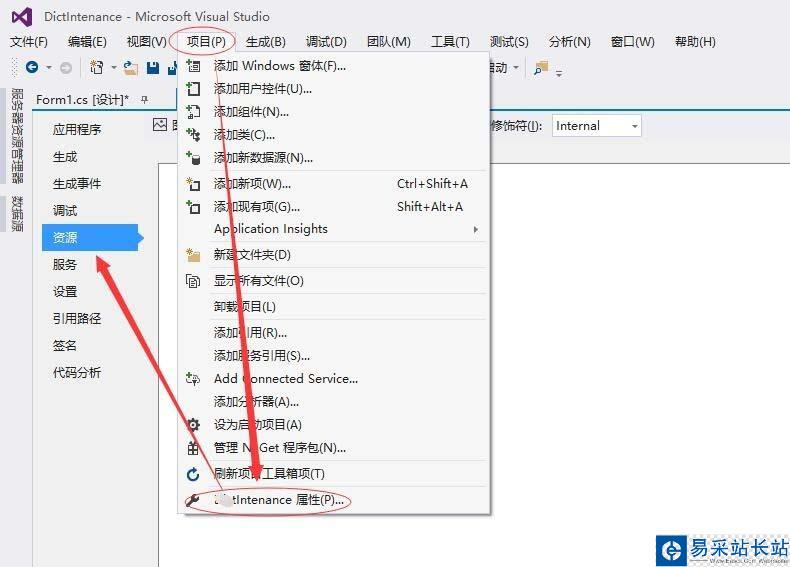Viewport: 790px width, 567px height.
Task: Open the New Project dropdown arrow
Action: point(114,68)
